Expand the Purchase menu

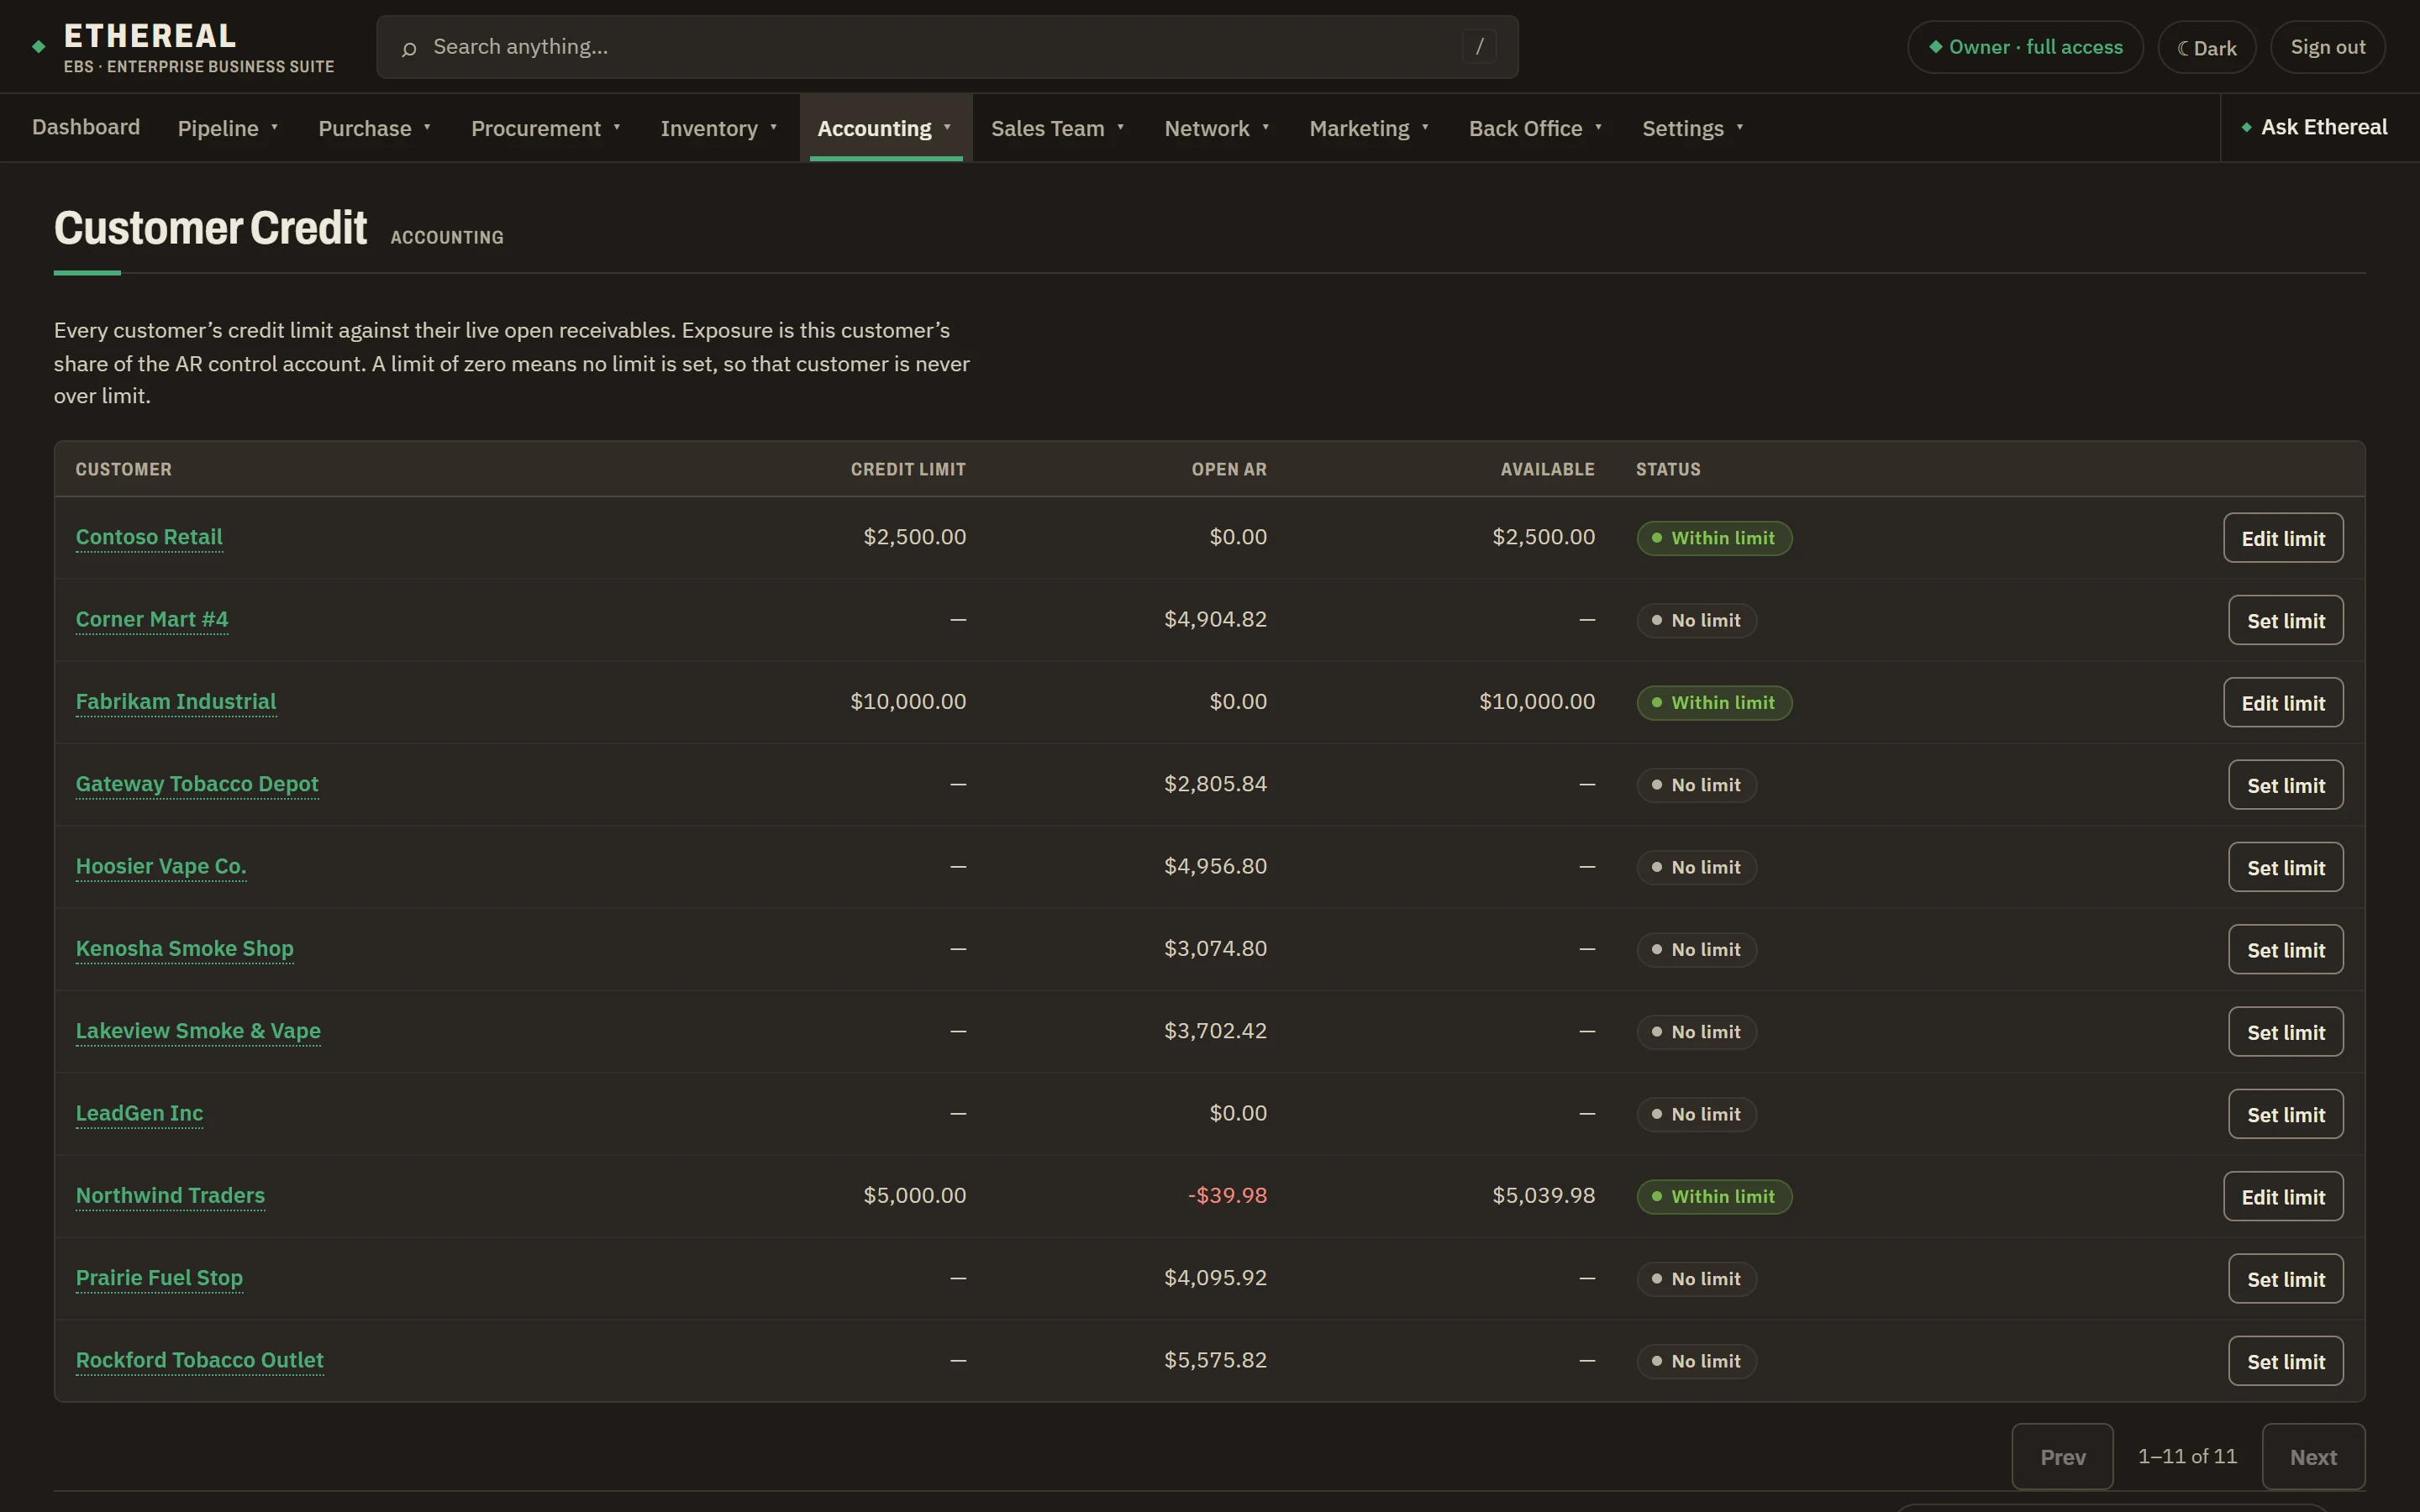click(x=375, y=128)
